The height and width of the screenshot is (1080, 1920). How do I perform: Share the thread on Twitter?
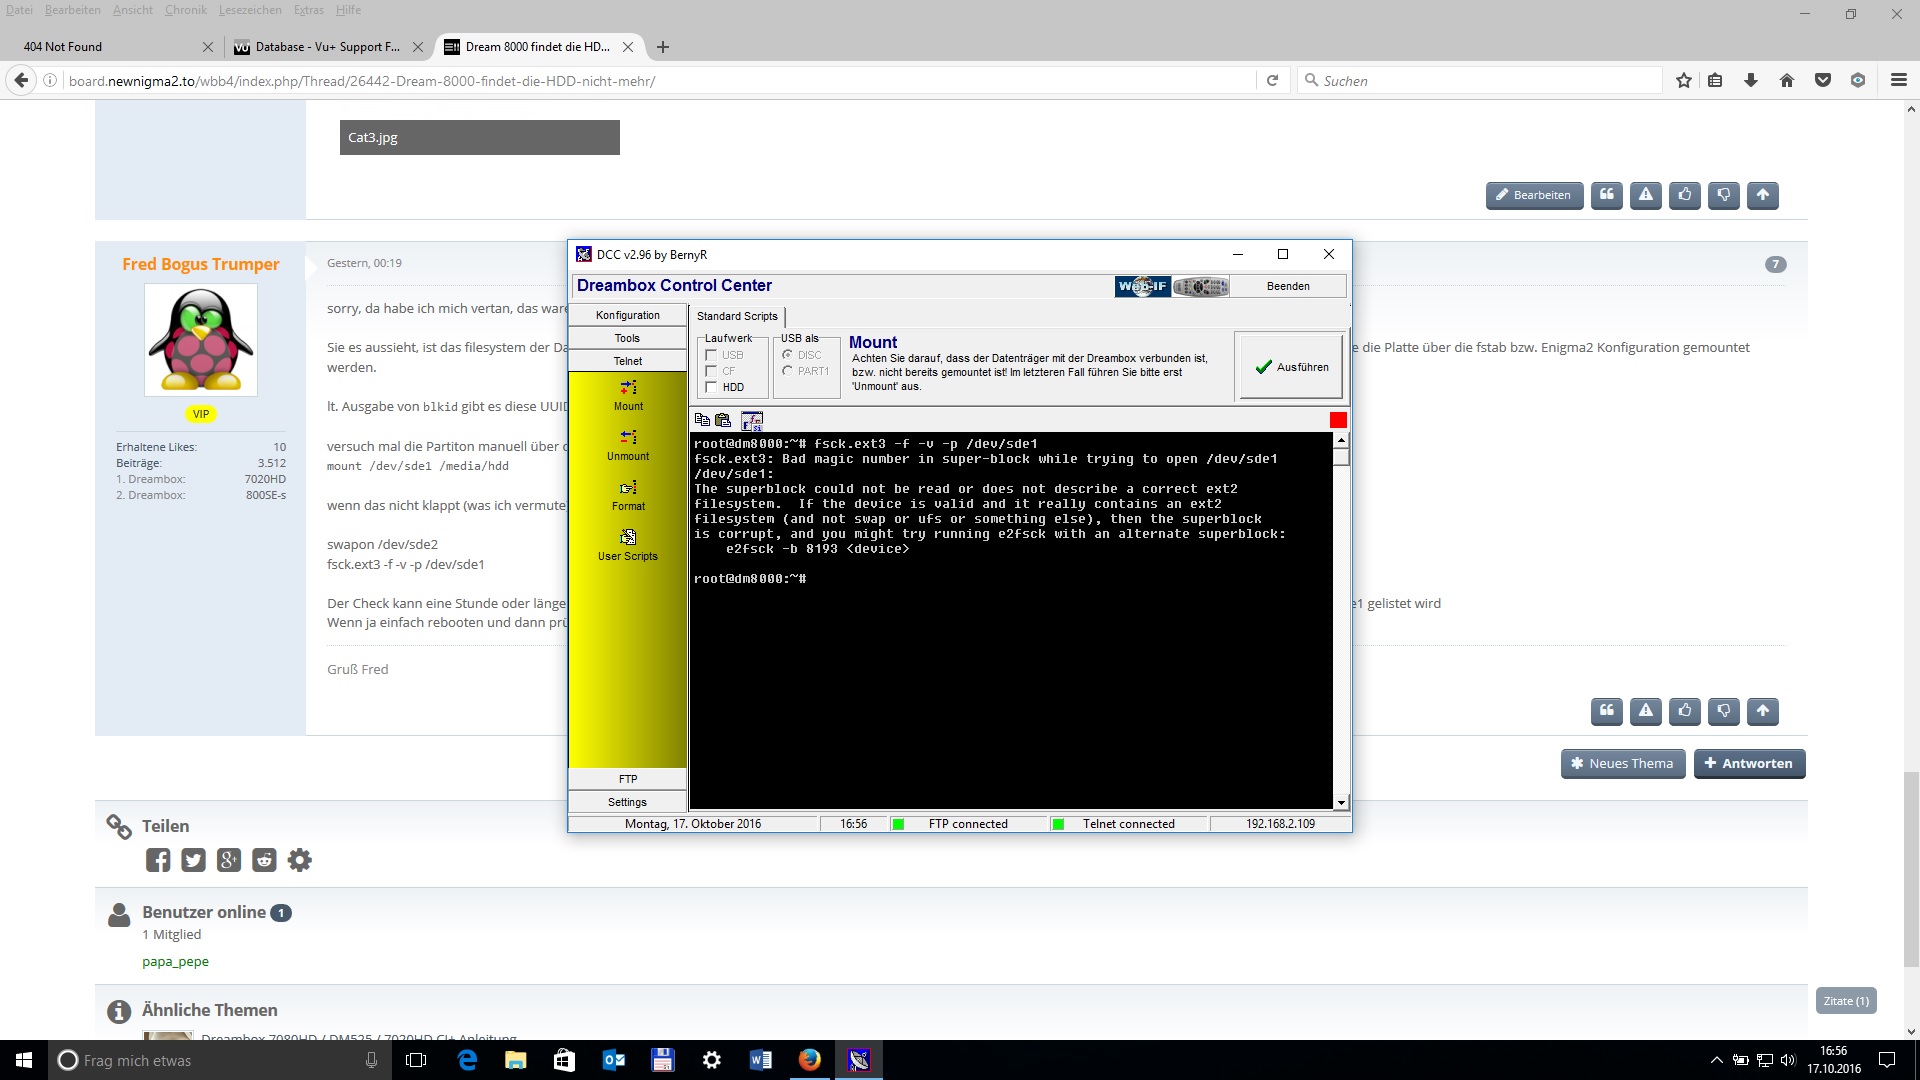pyautogui.click(x=193, y=860)
